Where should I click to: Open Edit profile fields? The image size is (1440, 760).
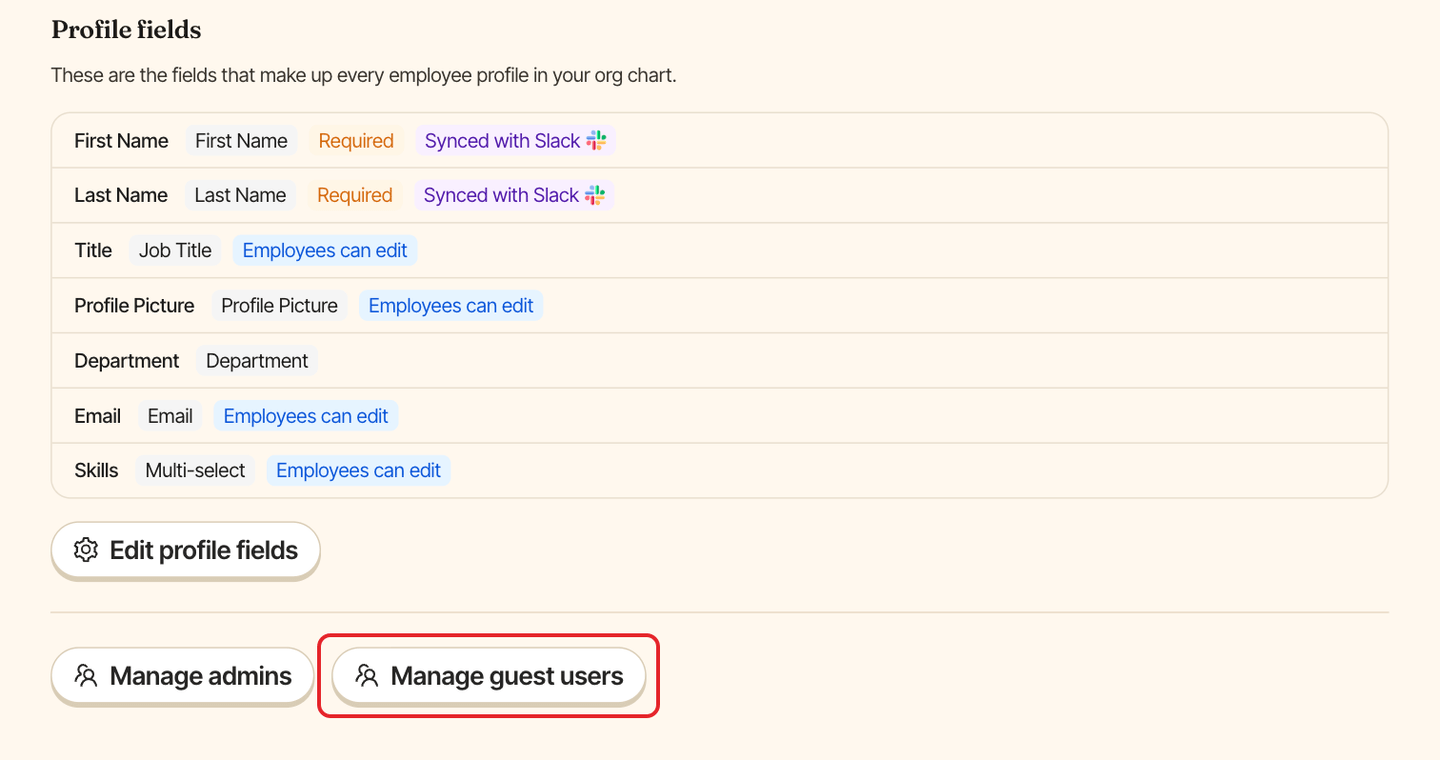point(185,550)
